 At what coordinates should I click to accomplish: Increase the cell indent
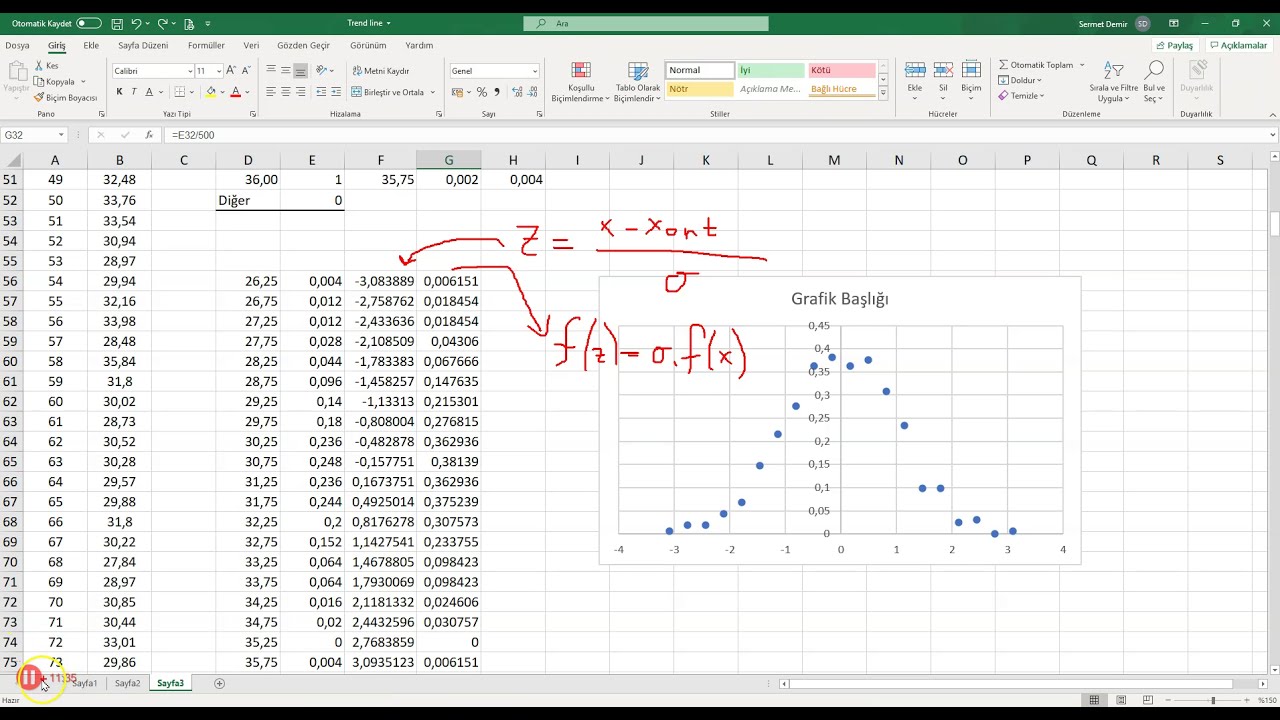pyautogui.click(x=336, y=92)
